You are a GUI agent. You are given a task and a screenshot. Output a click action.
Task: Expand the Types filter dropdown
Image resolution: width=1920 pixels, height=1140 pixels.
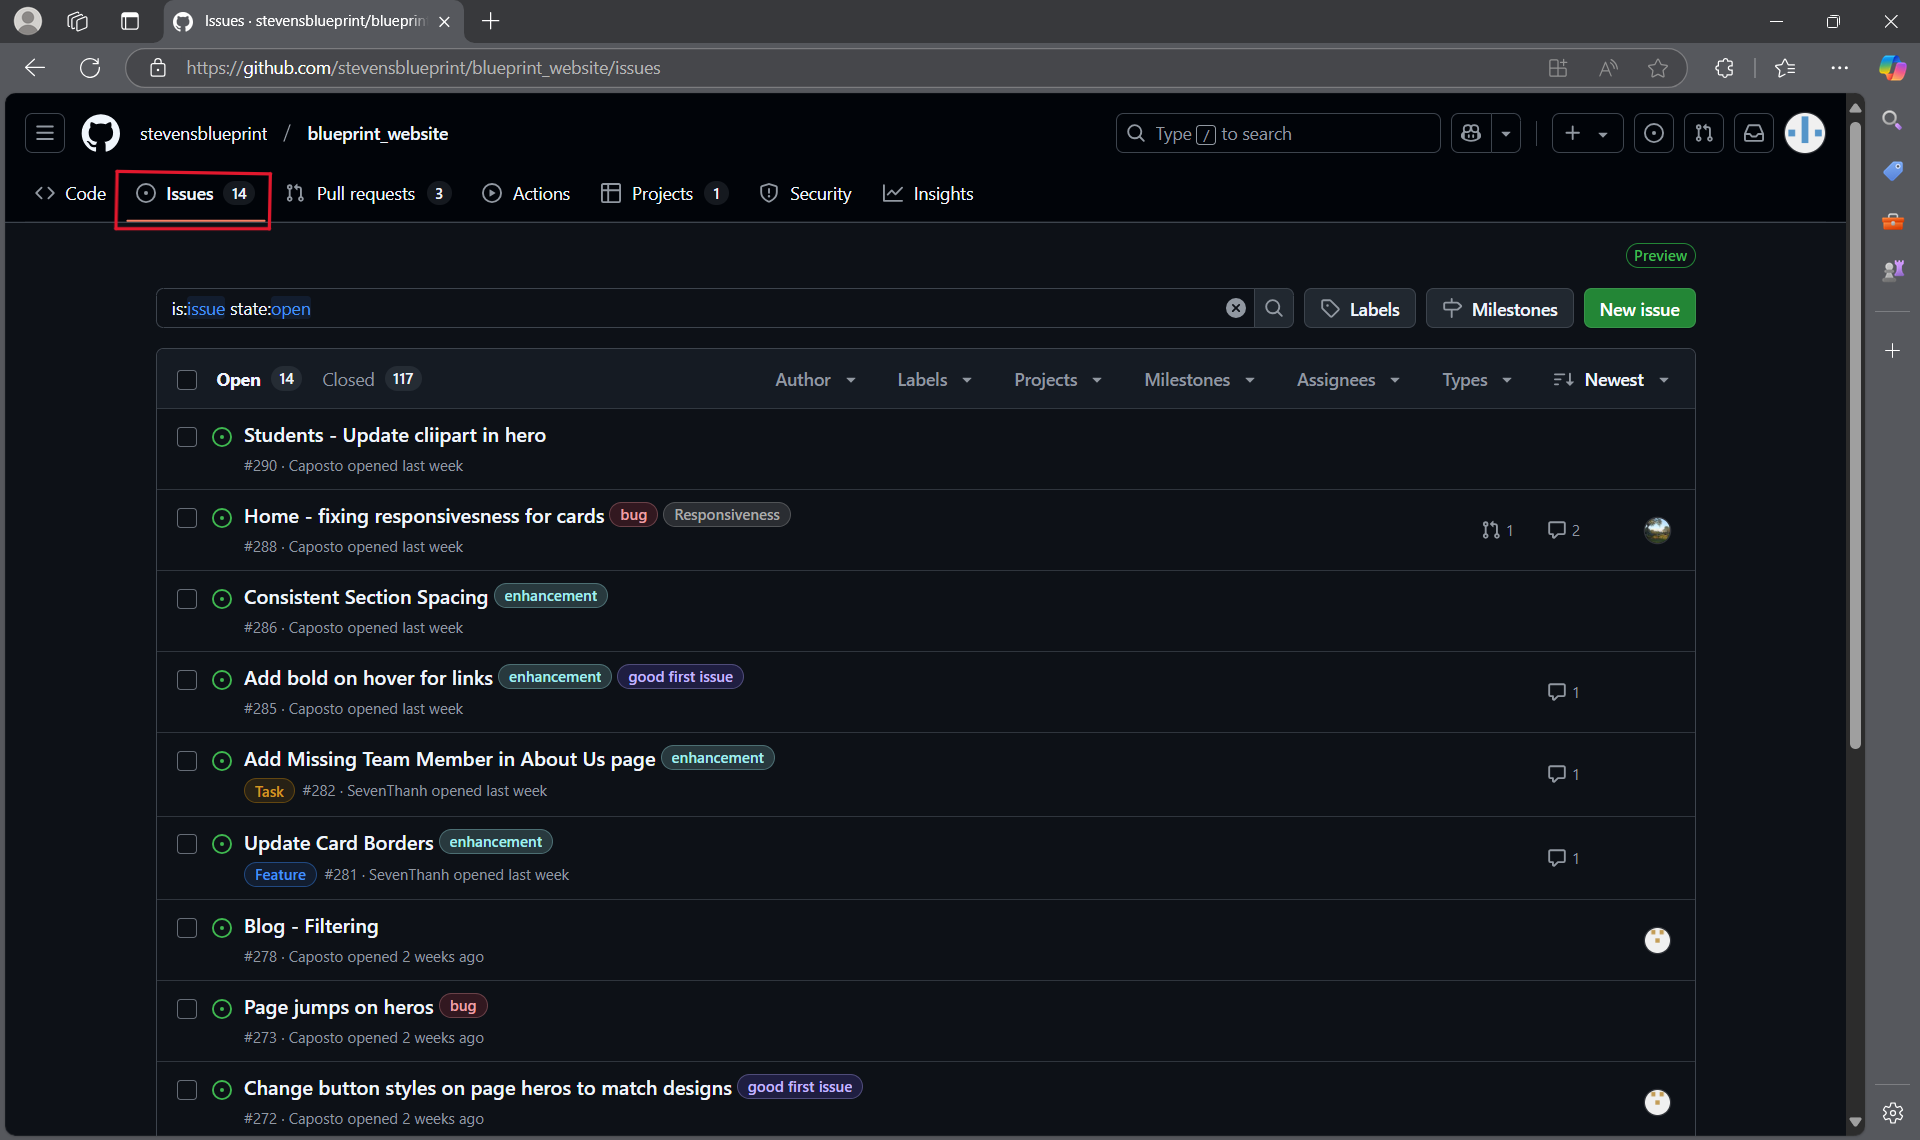coord(1477,380)
